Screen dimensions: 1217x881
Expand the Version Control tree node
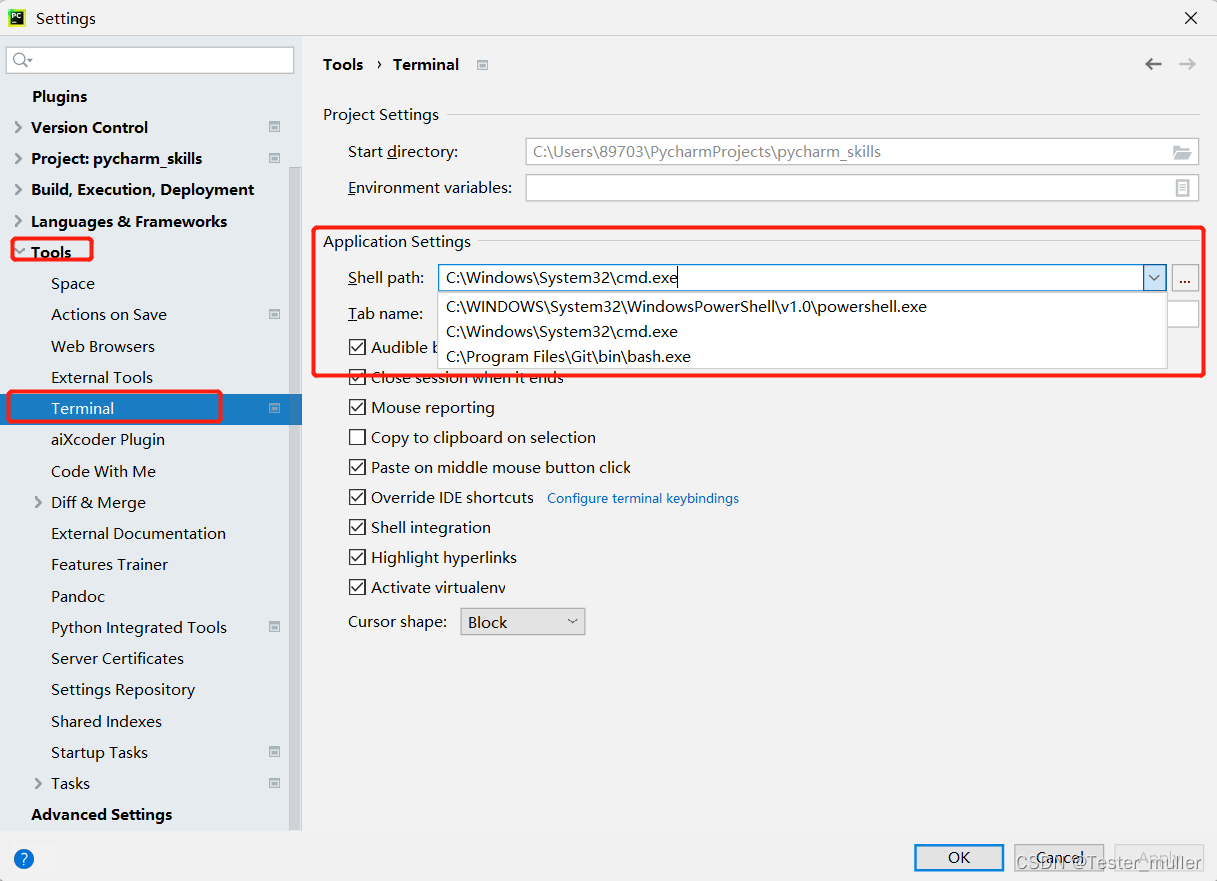click(18, 127)
